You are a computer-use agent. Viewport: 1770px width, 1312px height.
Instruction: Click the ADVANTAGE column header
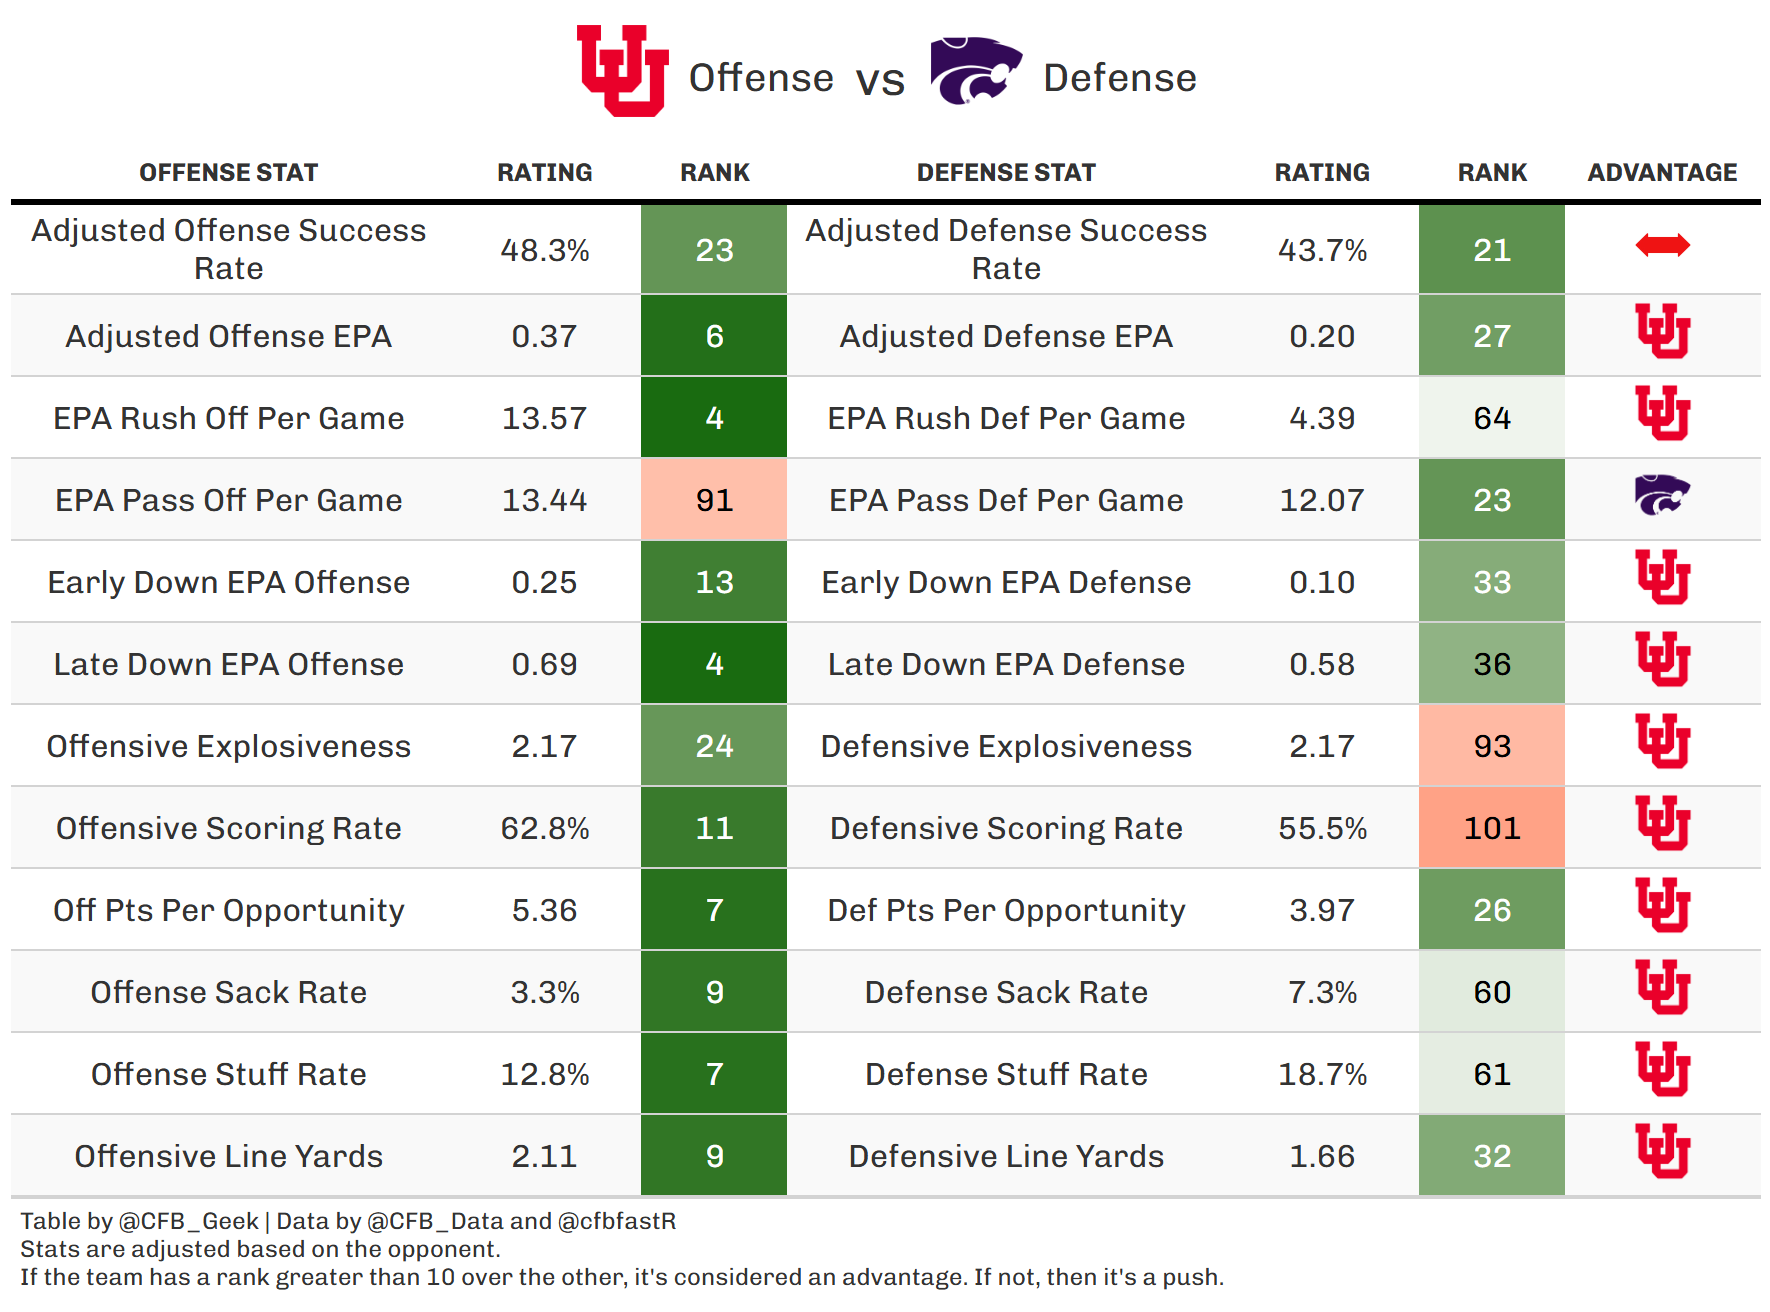pos(1662,173)
